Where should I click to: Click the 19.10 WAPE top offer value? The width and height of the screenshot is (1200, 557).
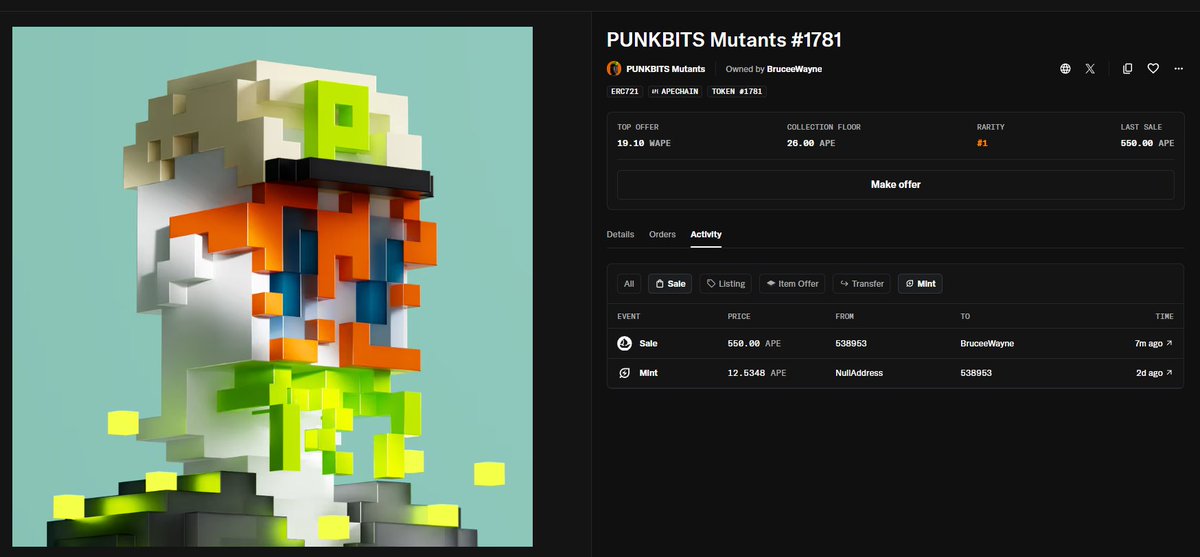(644, 143)
